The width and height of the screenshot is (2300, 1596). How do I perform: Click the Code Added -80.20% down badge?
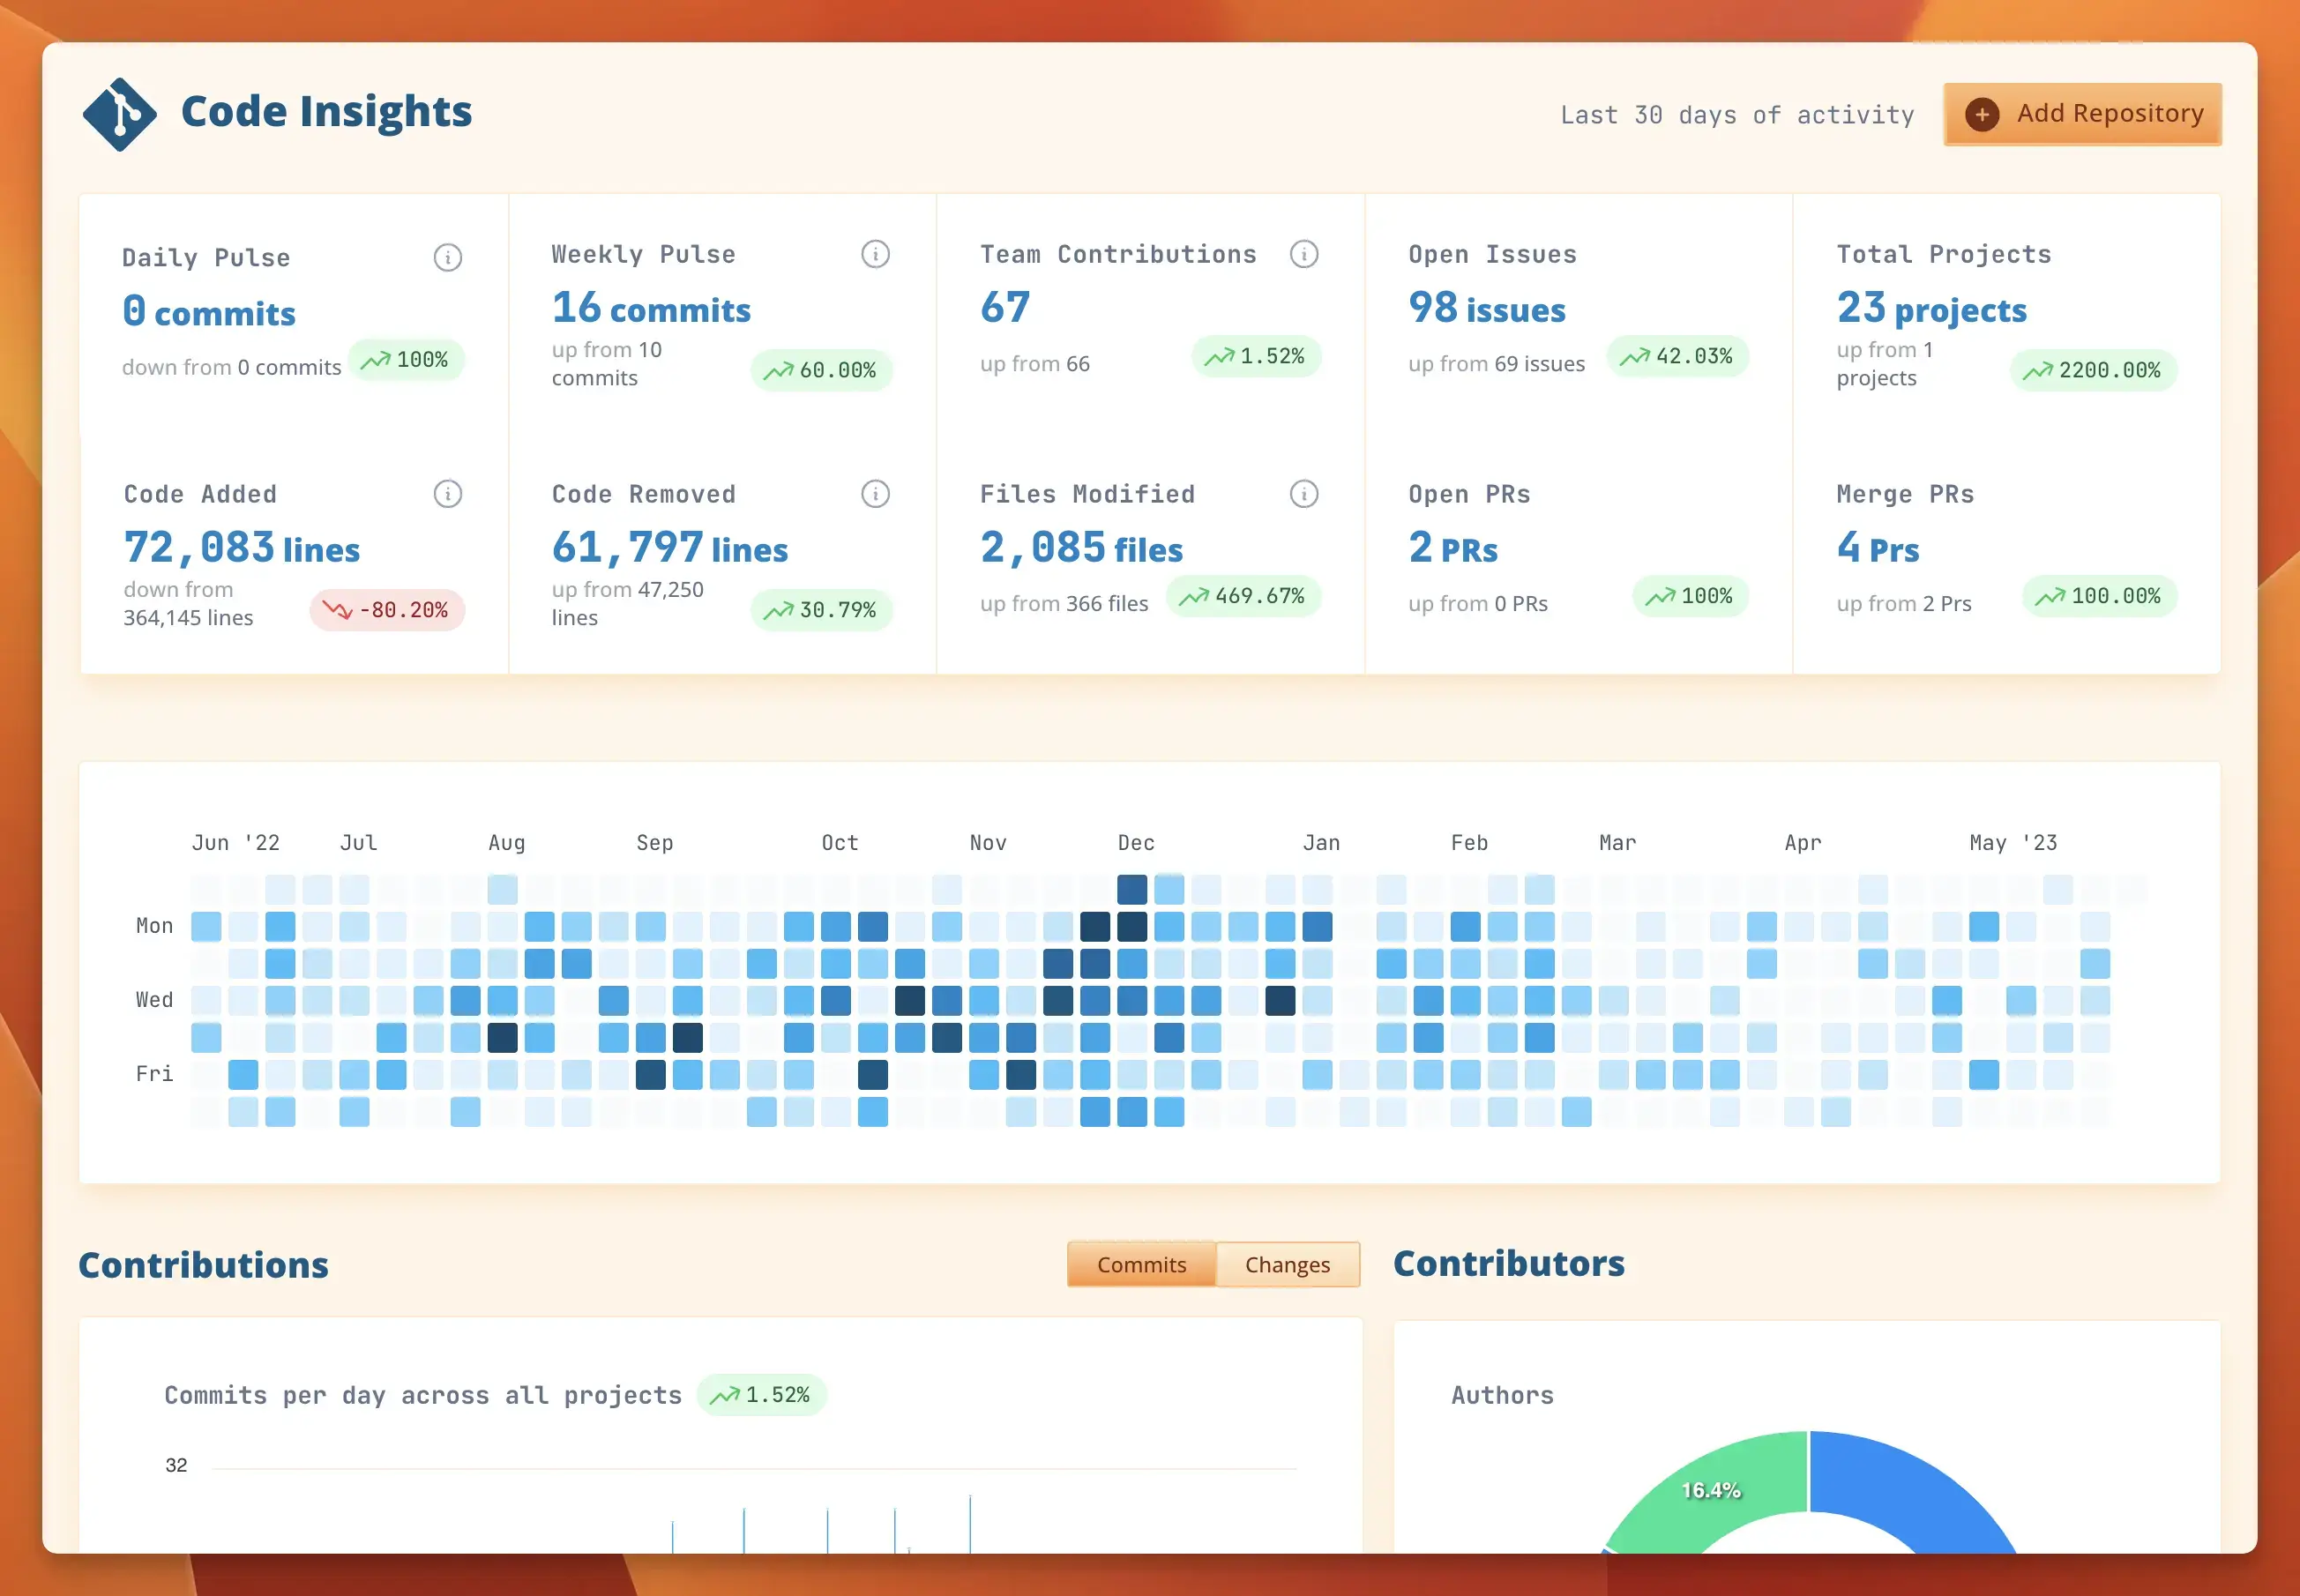click(x=387, y=610)
